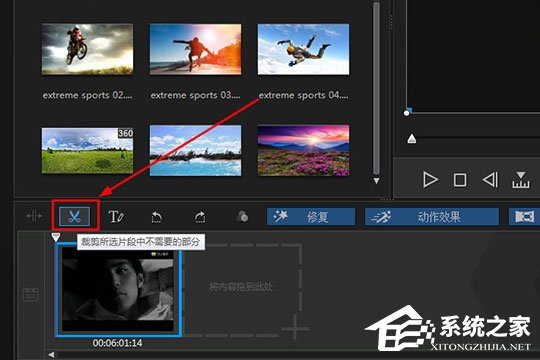Image resolution: width=540 pixels, height=360 pixels.
Task: Undo the last action
Action: (x=157, y=217)
